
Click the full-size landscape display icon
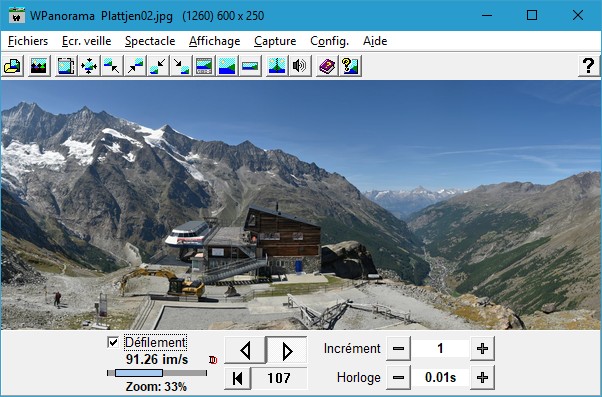coord(227,66)
